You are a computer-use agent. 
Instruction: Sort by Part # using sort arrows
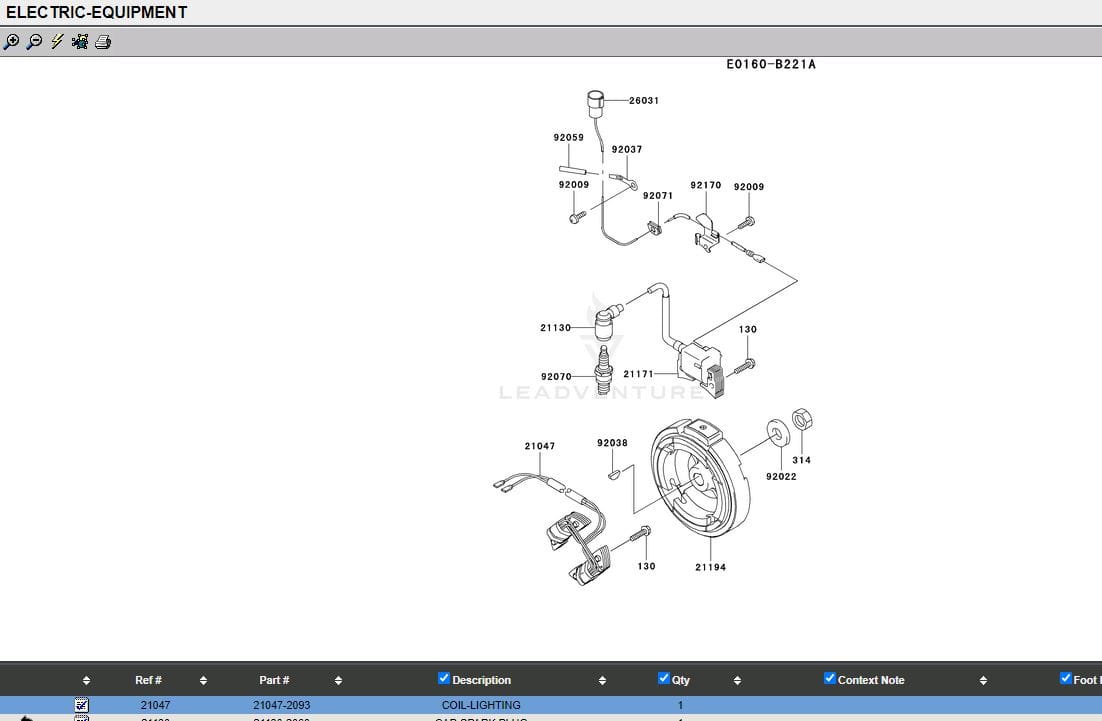[x=338, y=681]
